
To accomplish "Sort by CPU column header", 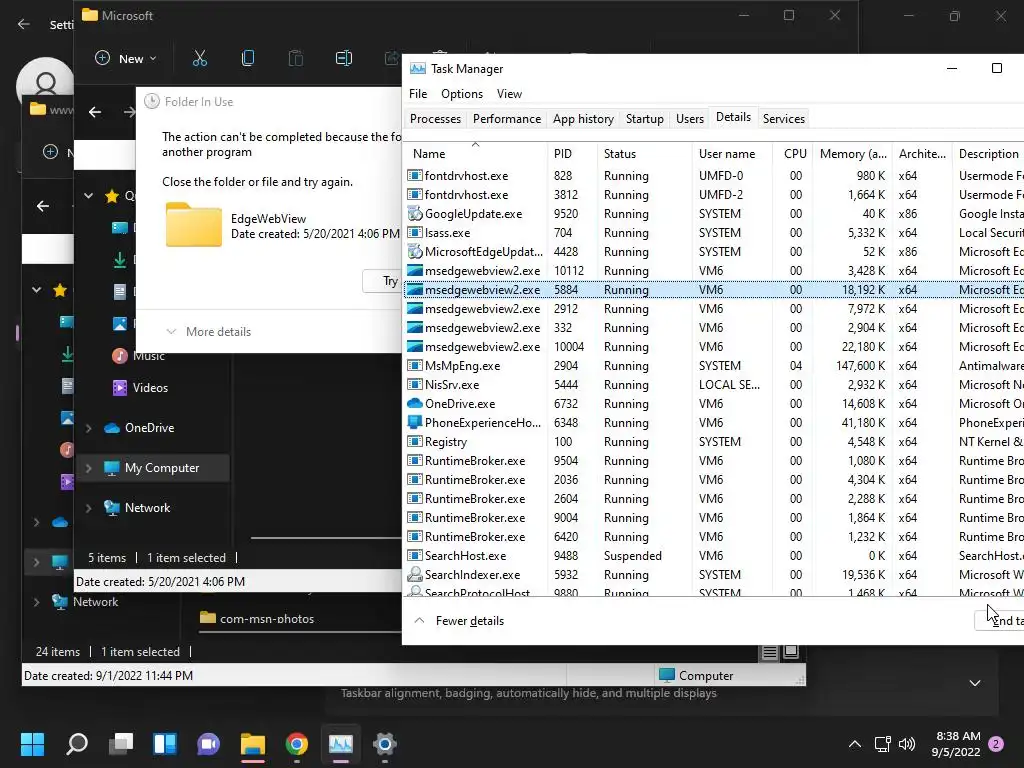I will [x=795, y=153].
